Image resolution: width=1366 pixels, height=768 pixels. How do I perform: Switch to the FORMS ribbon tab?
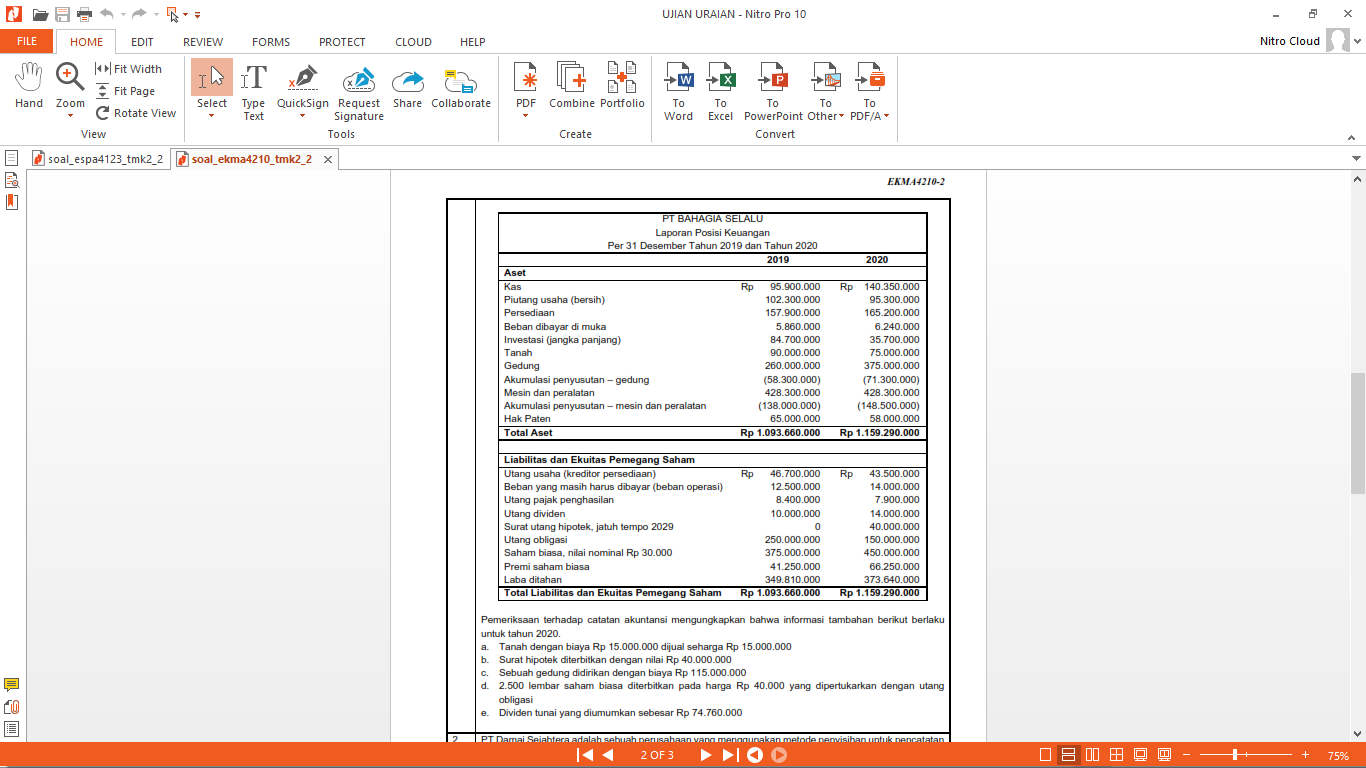tap(271, 42)
